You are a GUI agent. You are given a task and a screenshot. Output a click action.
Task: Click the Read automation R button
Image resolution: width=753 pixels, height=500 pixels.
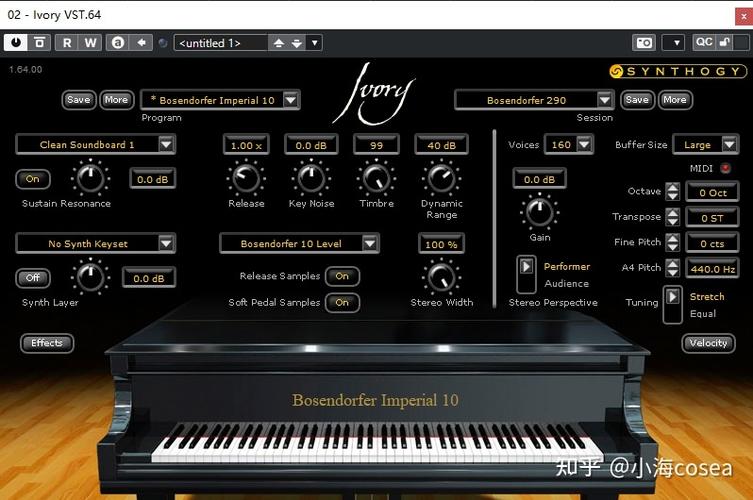pos(67,43)
